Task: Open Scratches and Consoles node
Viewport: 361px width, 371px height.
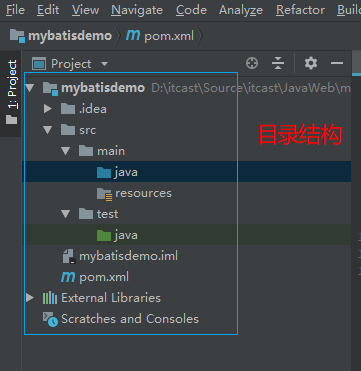Action: (x=121, y=319)
